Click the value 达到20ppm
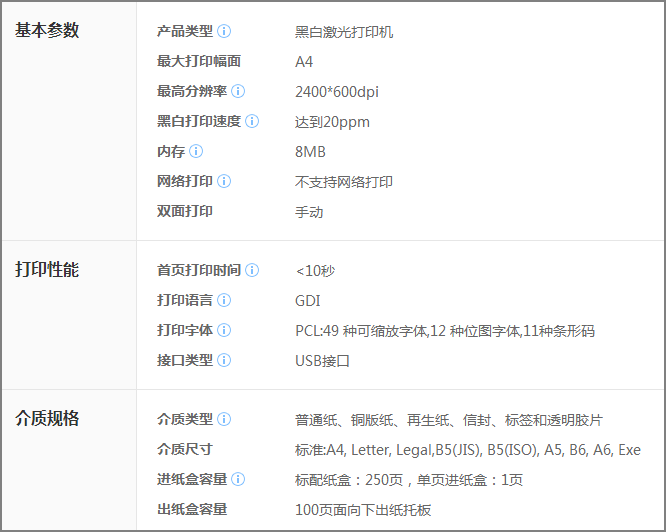The image size is (666, 532). tap(332, 122)
